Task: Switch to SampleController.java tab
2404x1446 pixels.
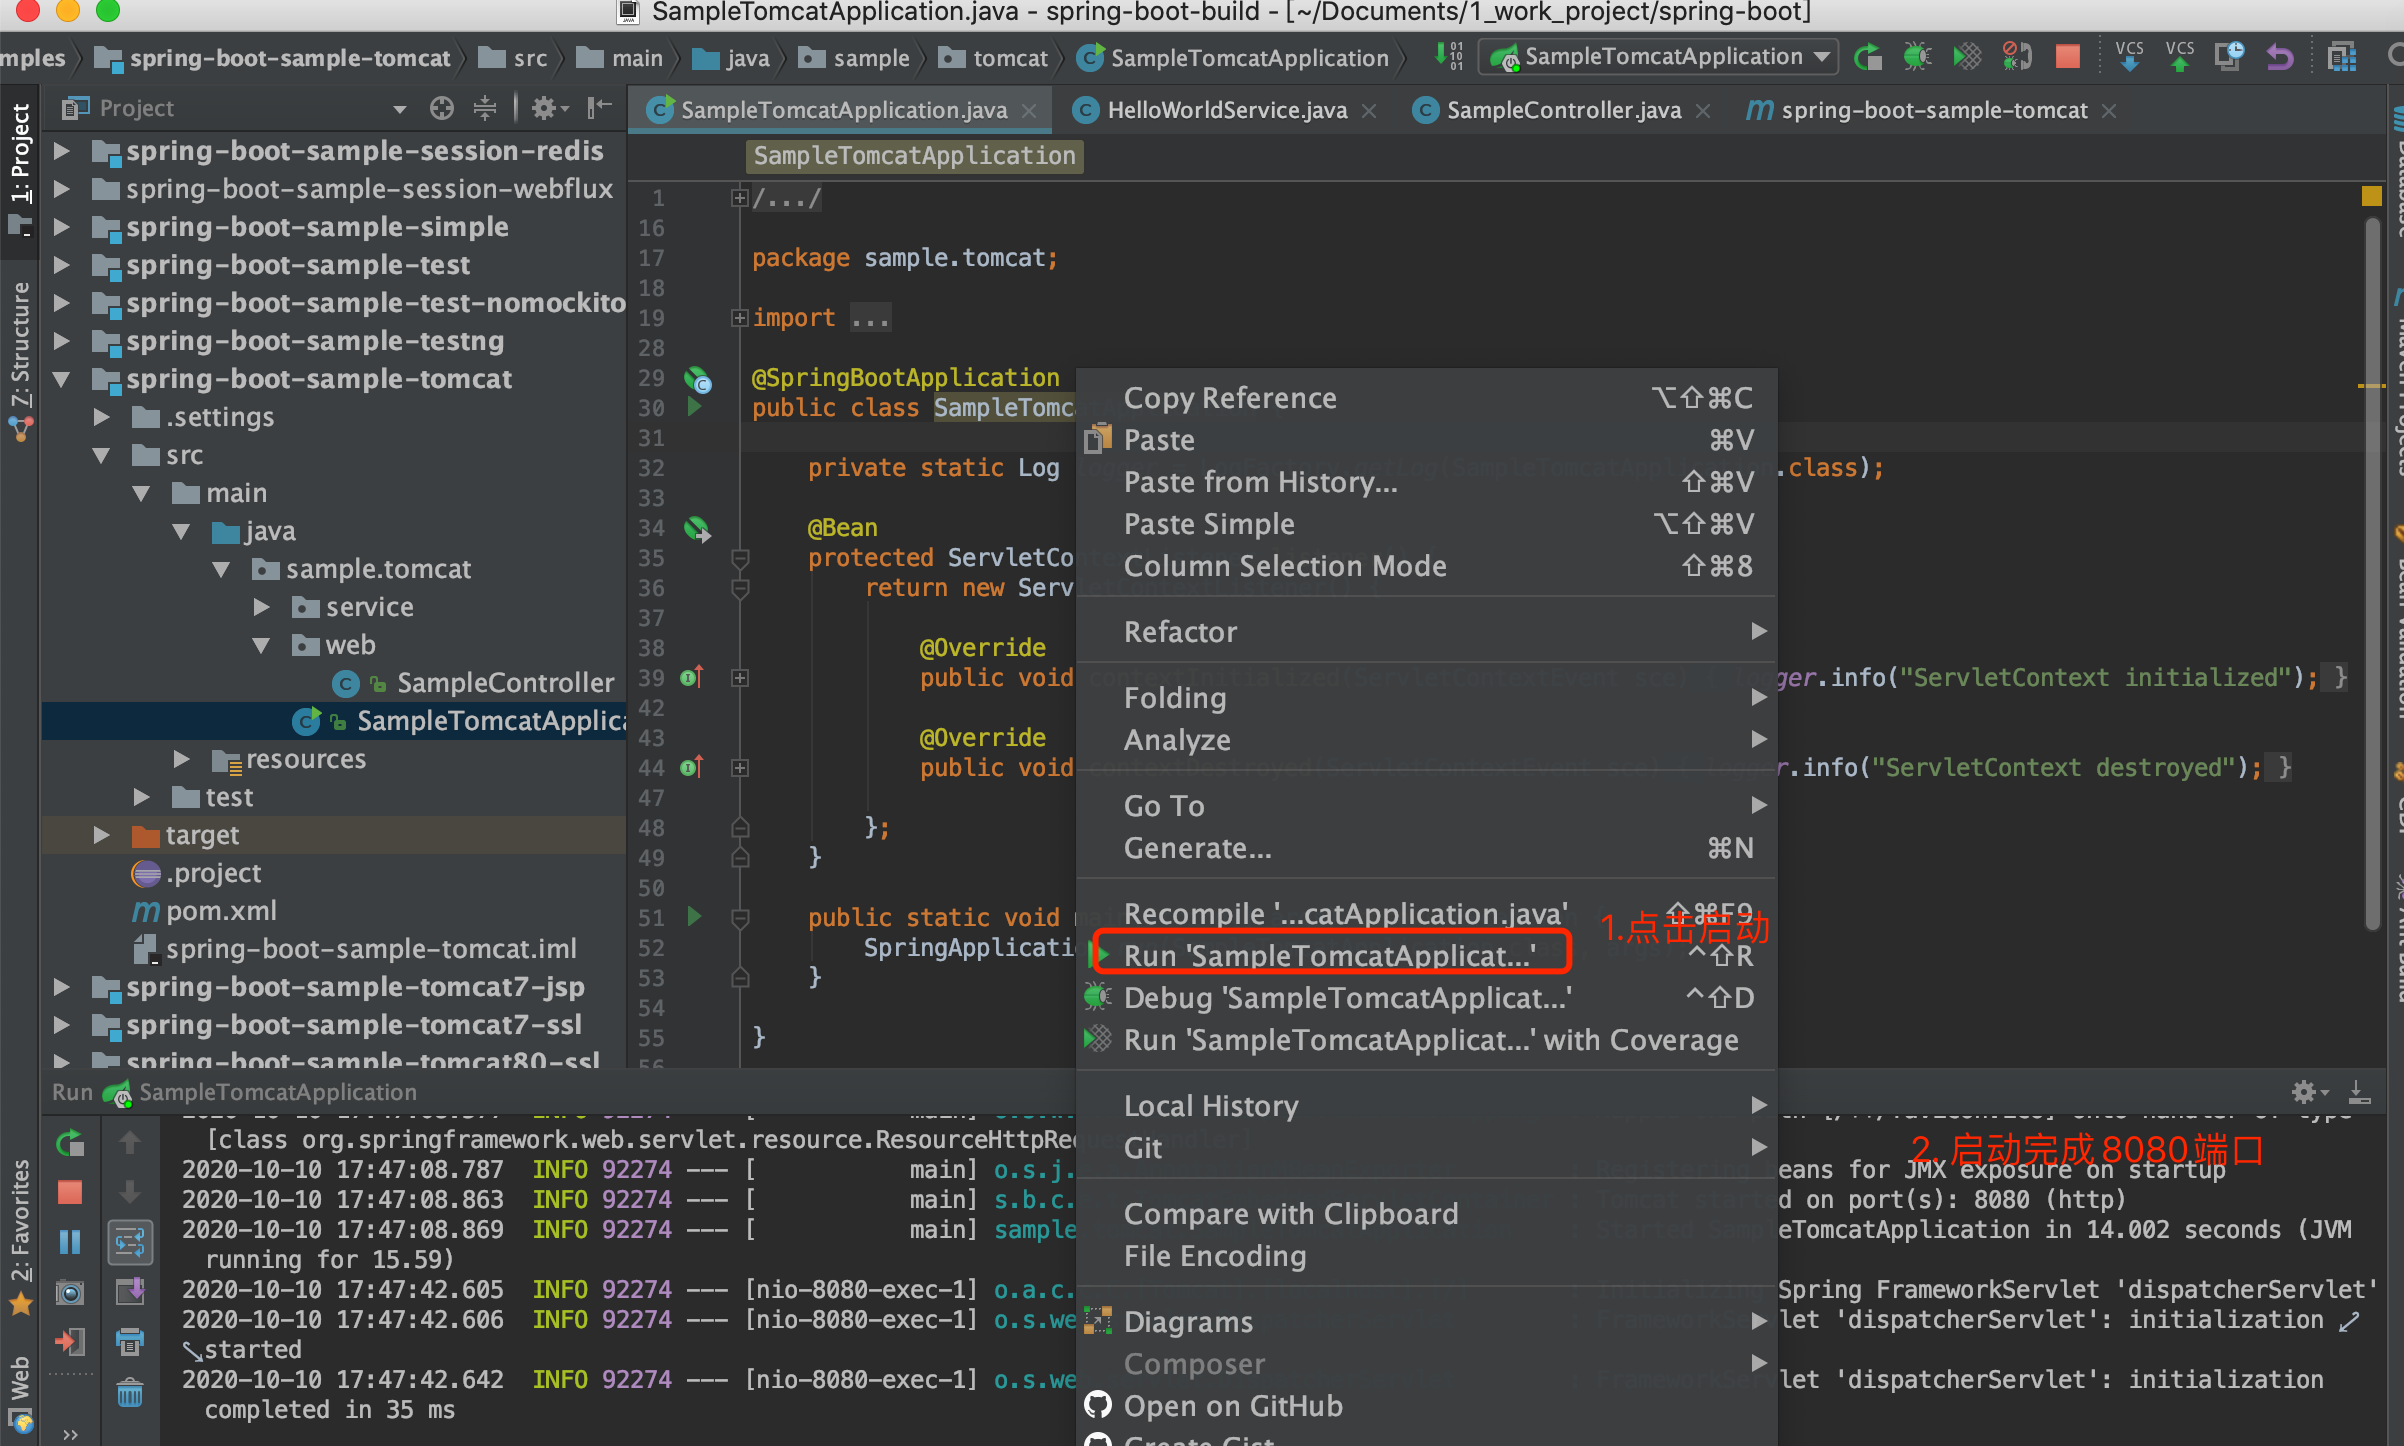Action: [x=1563, y=110]
